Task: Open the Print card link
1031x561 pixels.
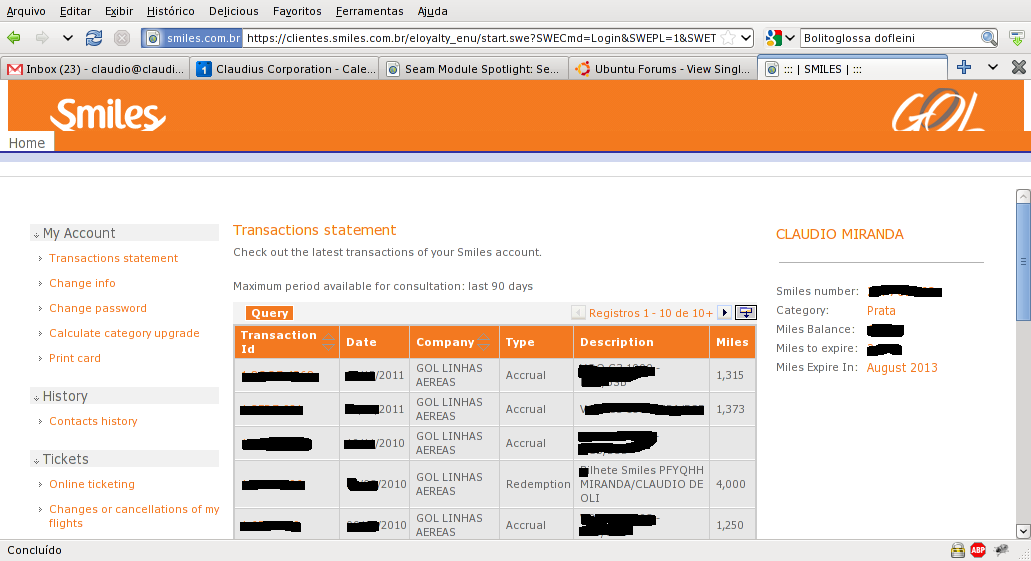Action: click(75, 358)
